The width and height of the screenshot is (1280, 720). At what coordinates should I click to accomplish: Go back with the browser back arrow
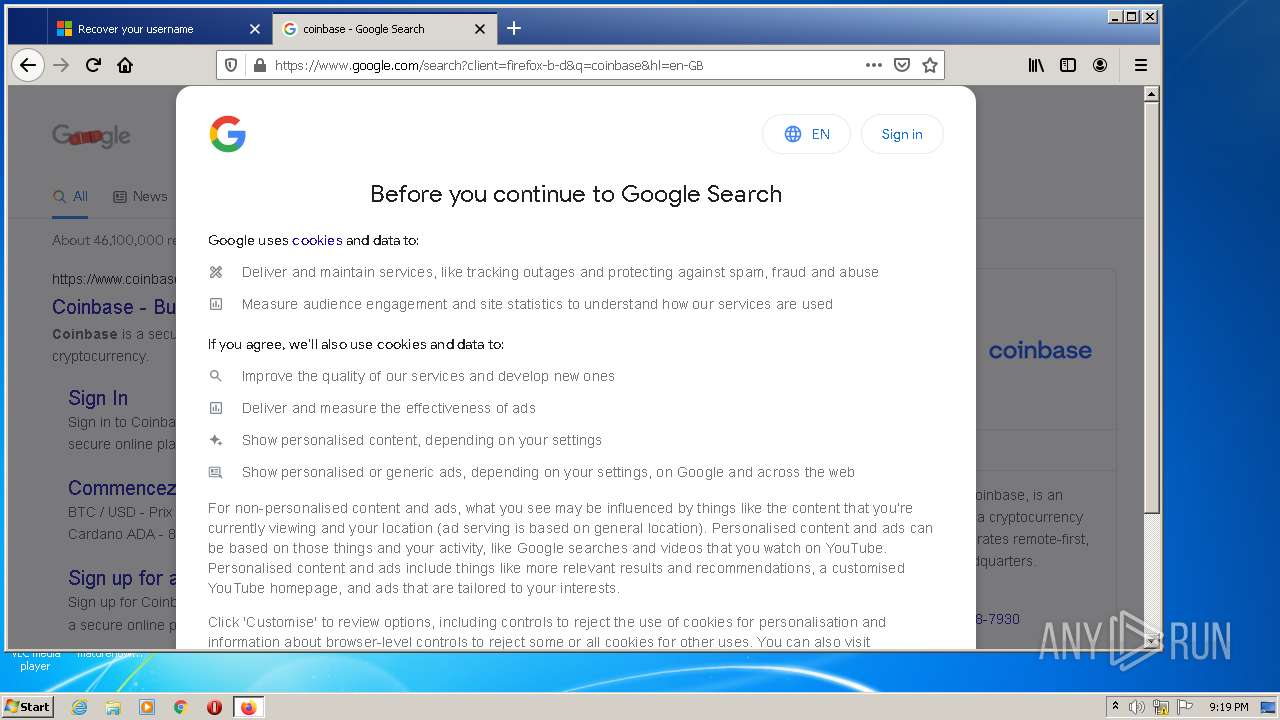[28, 65]
